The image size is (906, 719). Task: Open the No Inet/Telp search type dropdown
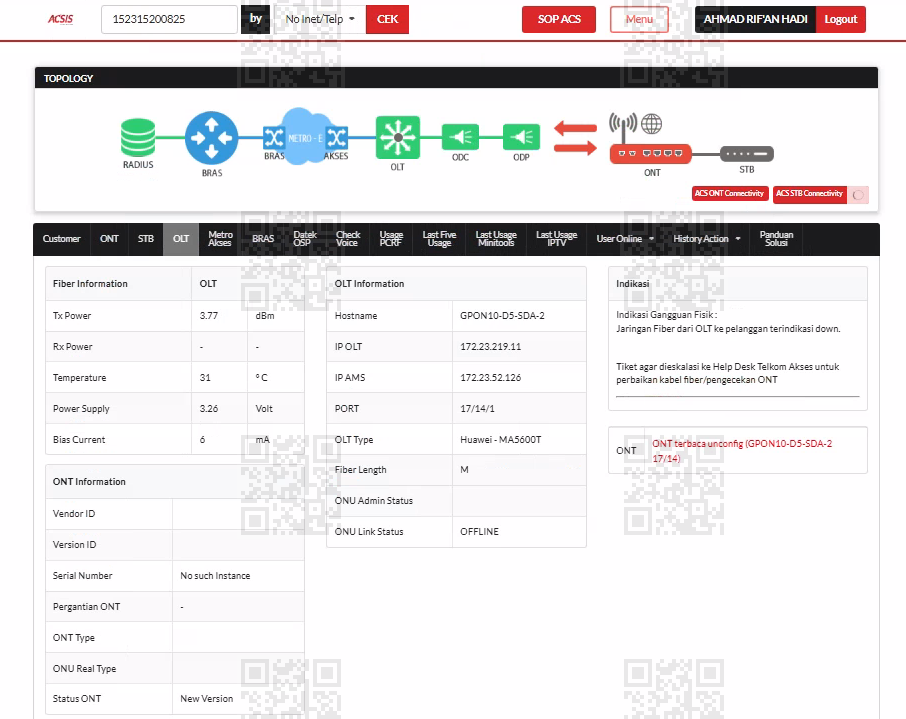(320, 19)
